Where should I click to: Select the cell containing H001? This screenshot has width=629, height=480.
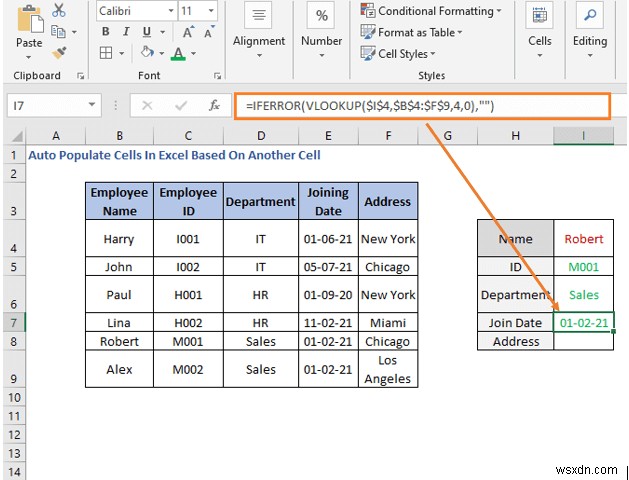pyautogui.click(x=188, y=295)
